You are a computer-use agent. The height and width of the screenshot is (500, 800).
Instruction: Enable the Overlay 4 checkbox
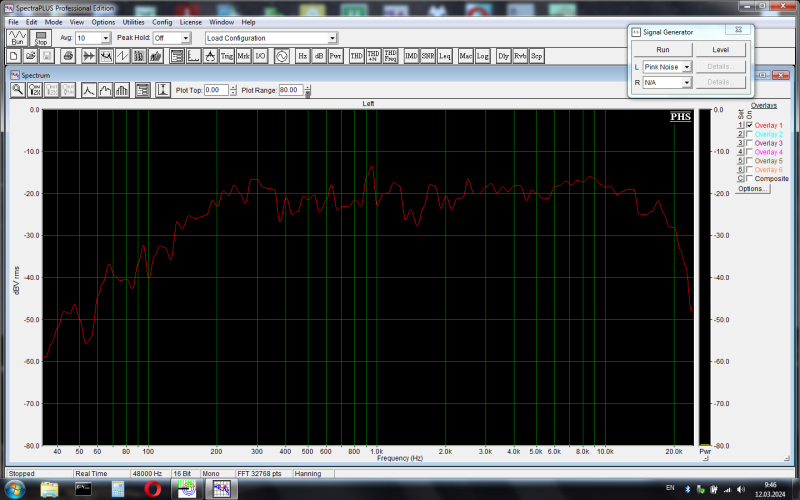pyautogui.click(x=749, y=152)
